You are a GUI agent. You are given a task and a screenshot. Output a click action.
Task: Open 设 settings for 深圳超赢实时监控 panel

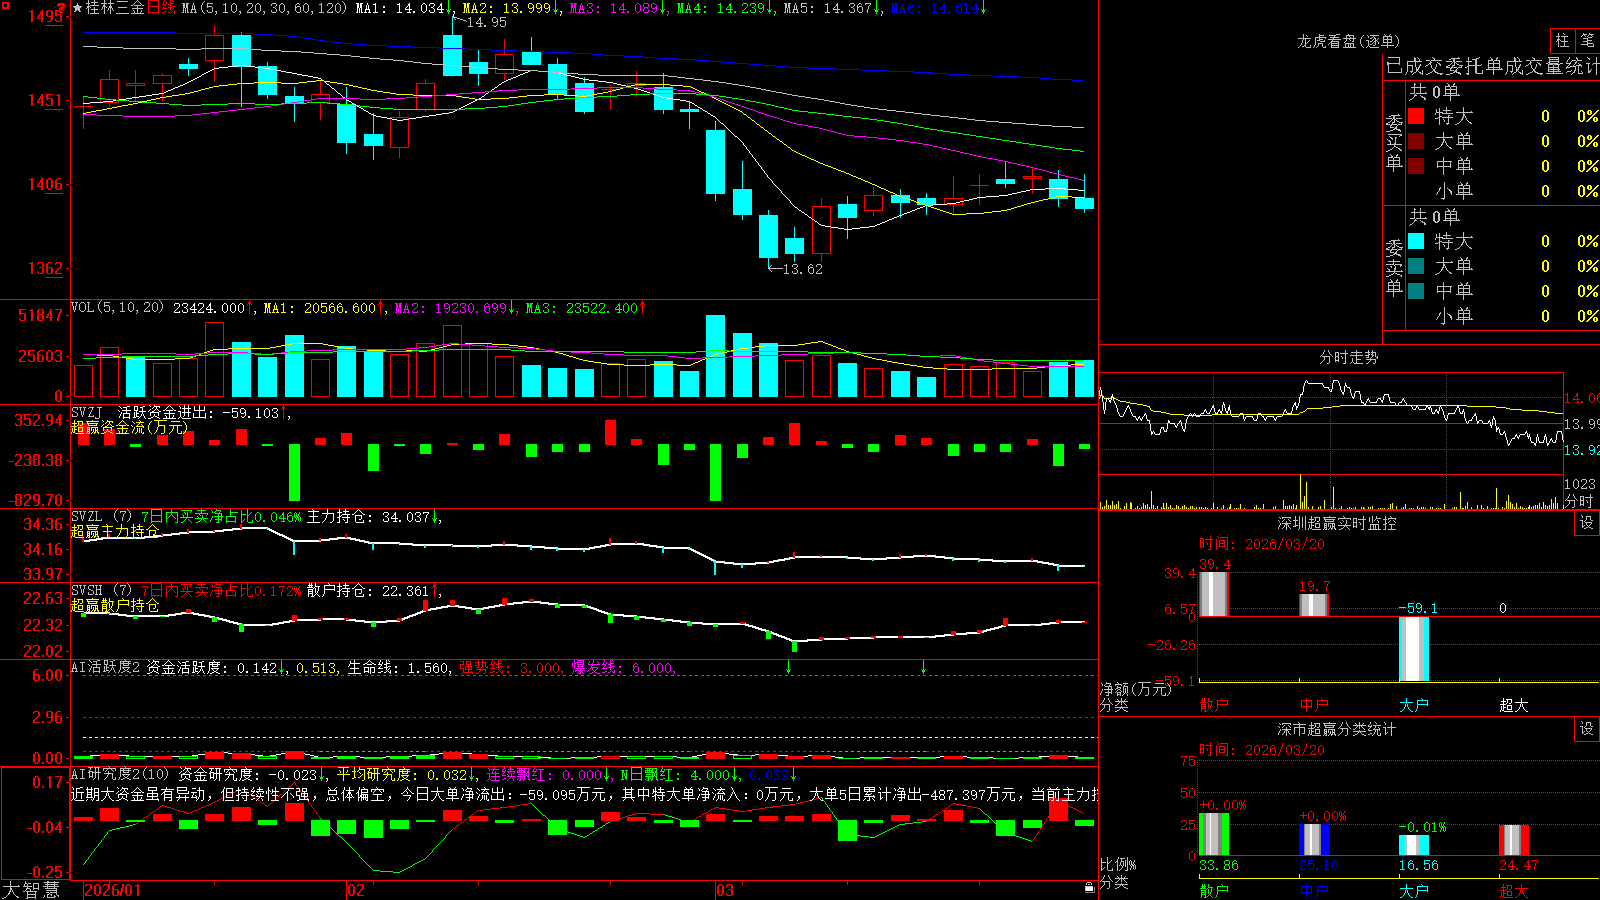[x=1587, y=523]
